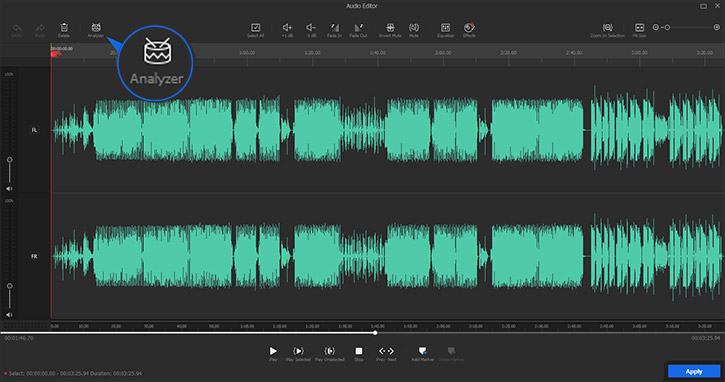Screen dimensions: 725x382
Task: Click the Mute icon in the toolbar
Action: click(414, 28)
